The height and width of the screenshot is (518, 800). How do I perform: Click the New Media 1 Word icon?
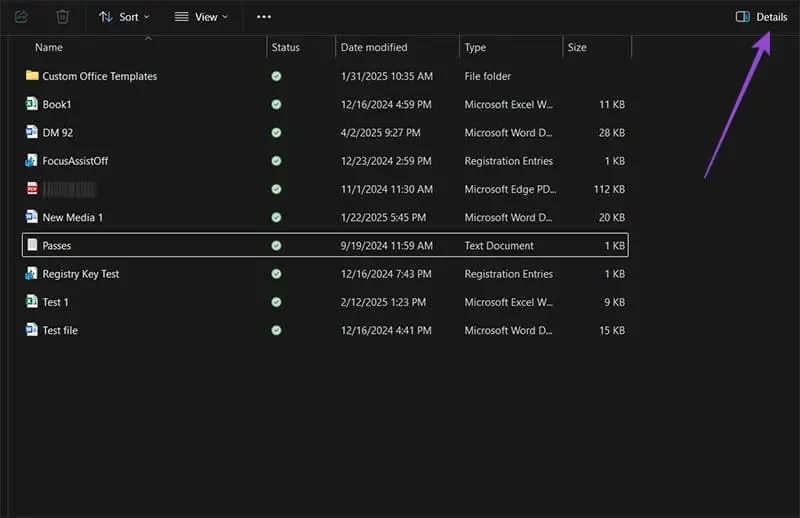[x=32, y=216]
